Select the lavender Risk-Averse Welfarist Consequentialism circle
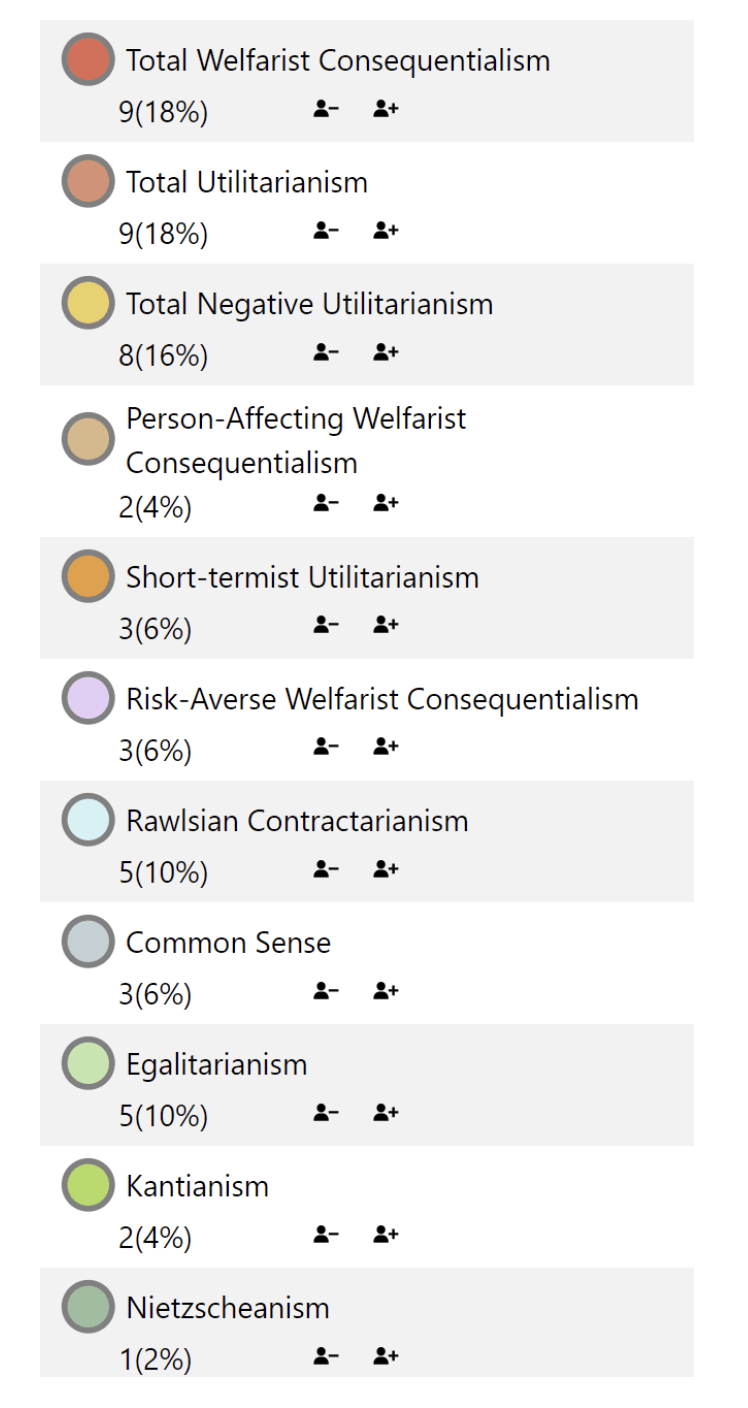The width and height of the screenshot is (748, 1408). (88, 698)
